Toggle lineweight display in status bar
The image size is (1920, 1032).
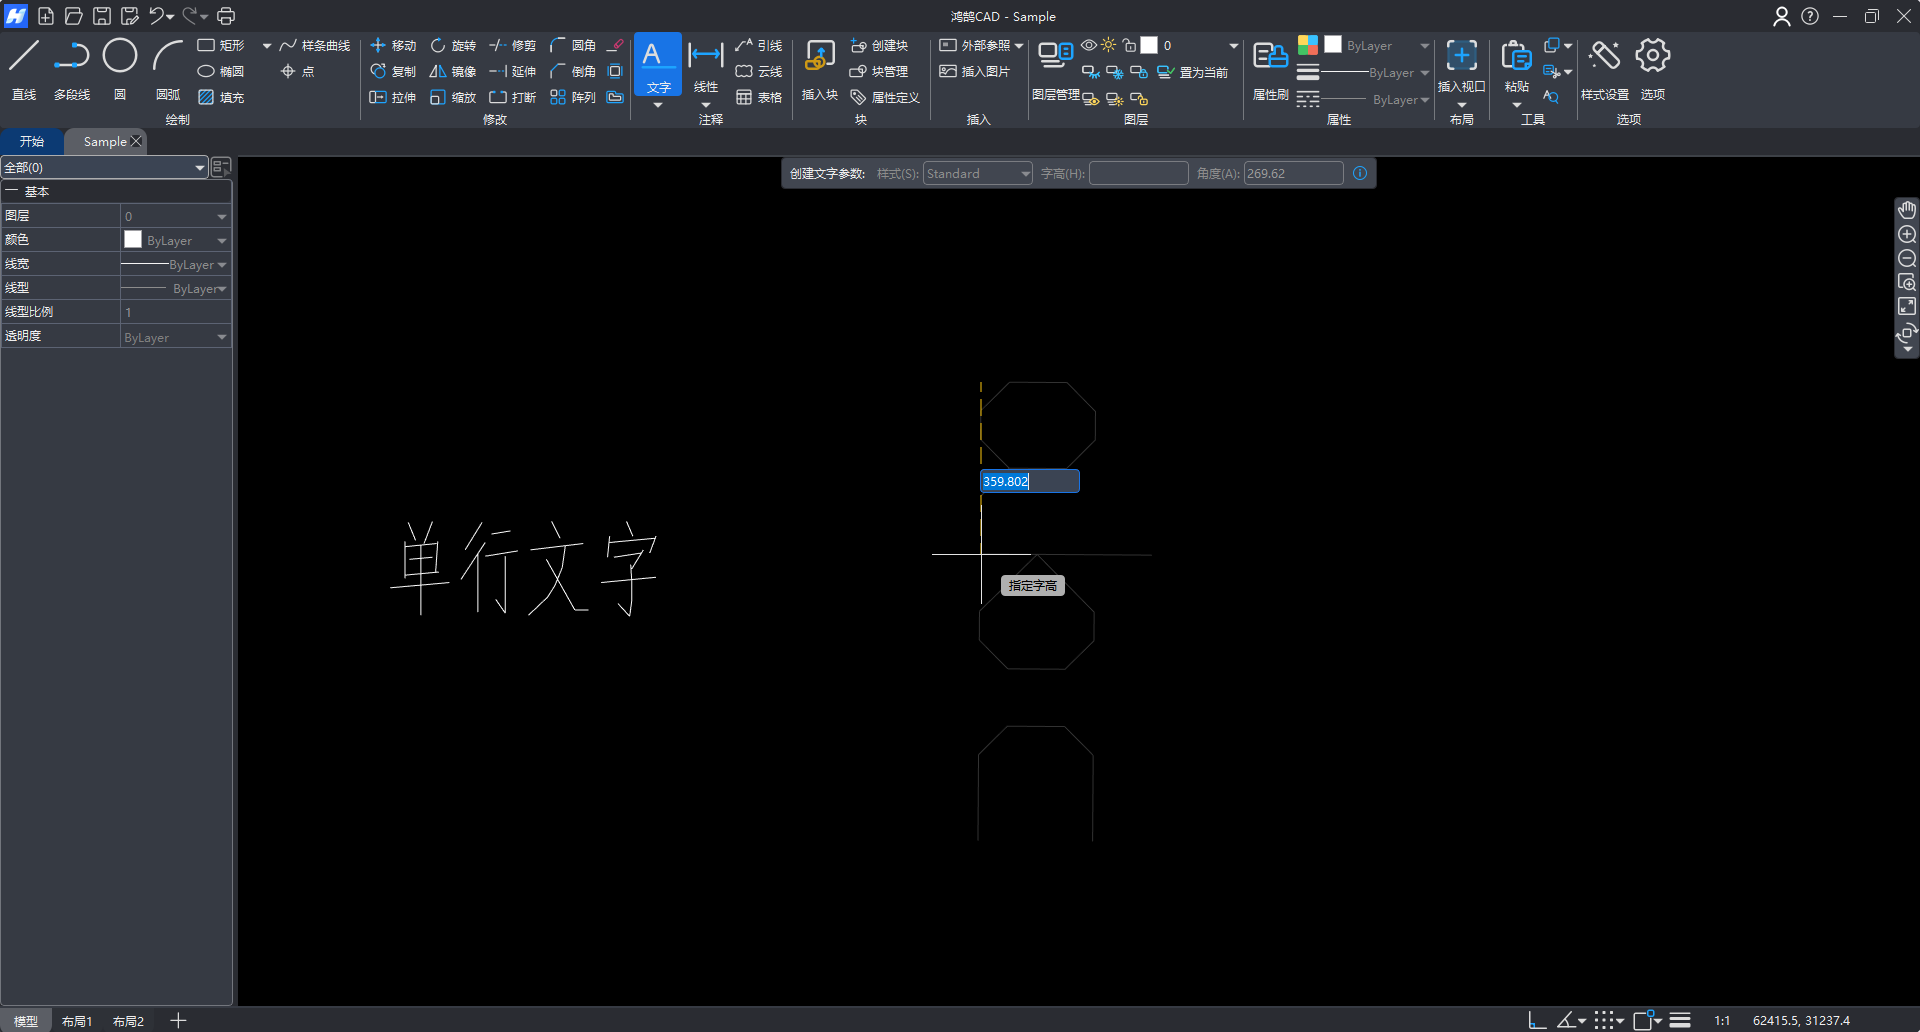pyautogui.click(x=1680, y=1020)
